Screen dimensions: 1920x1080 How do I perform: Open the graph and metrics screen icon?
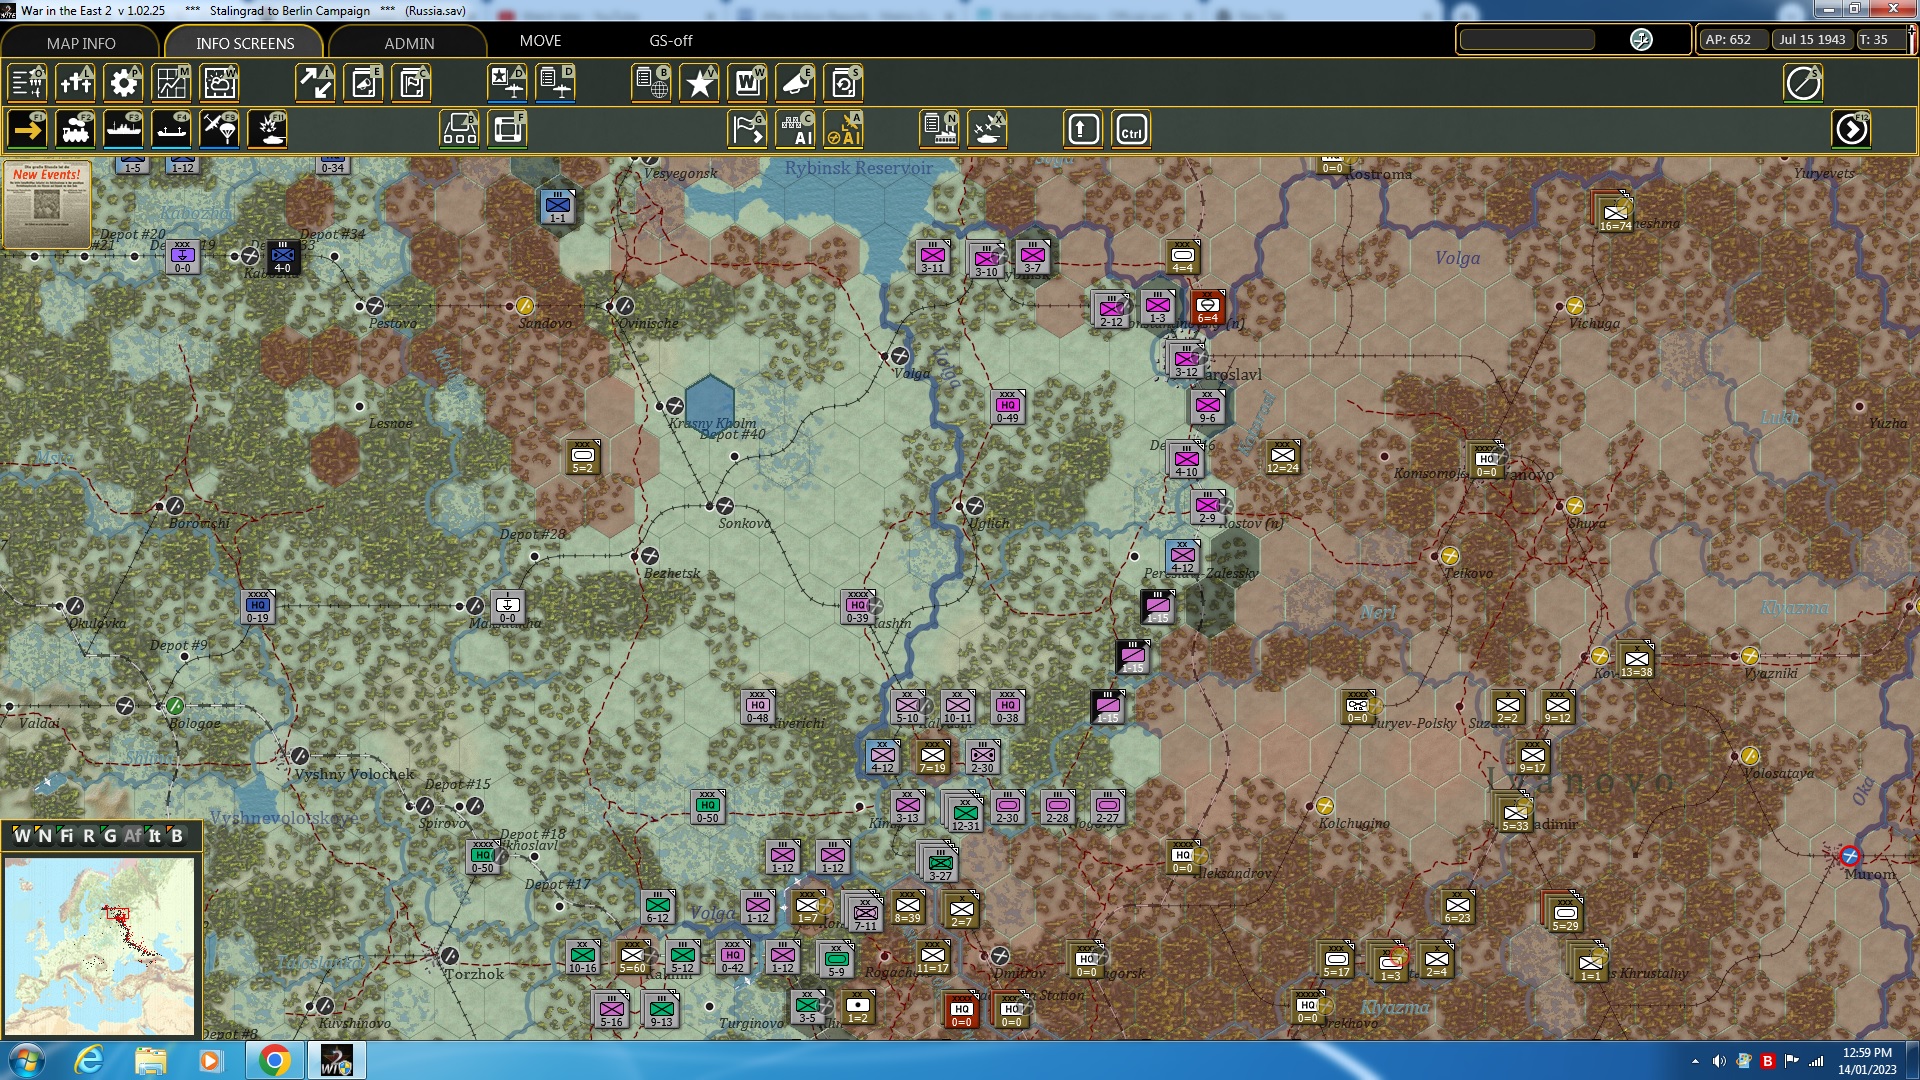click(171, 83)
